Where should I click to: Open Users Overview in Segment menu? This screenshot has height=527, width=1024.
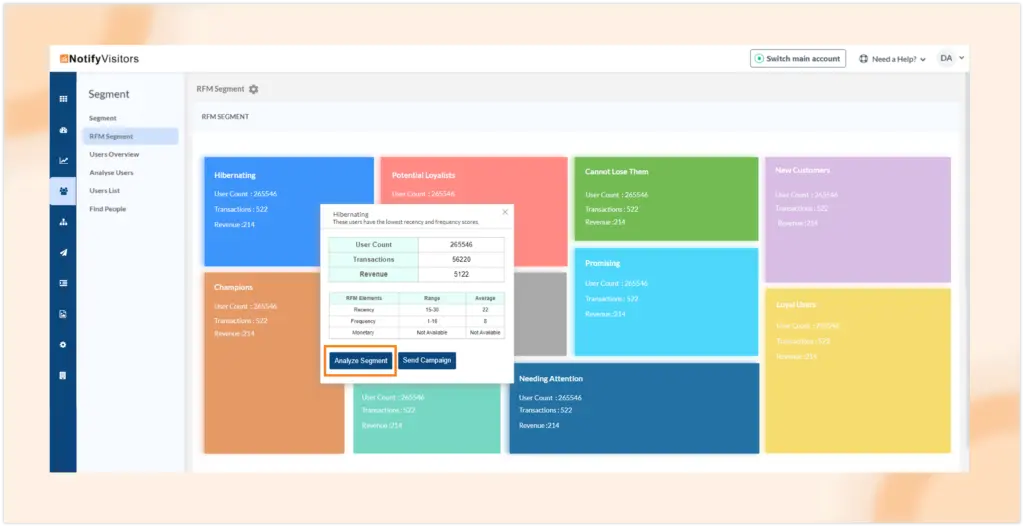(114, 155)
